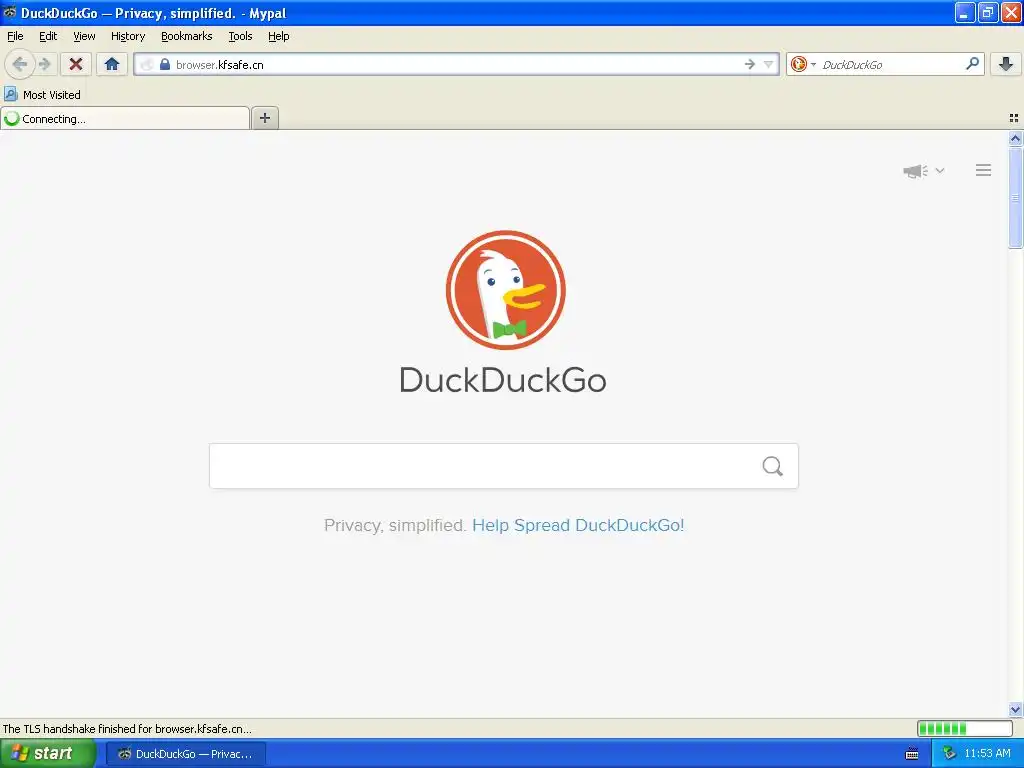Select the DuckDuckGo taskbar window button
The image size is (1024, 768).
pyautogui.click(x=186, y=754)
